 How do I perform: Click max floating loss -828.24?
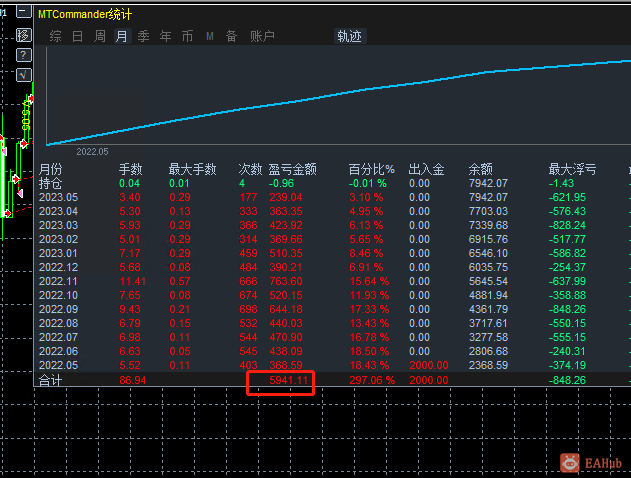pos(567,226)
